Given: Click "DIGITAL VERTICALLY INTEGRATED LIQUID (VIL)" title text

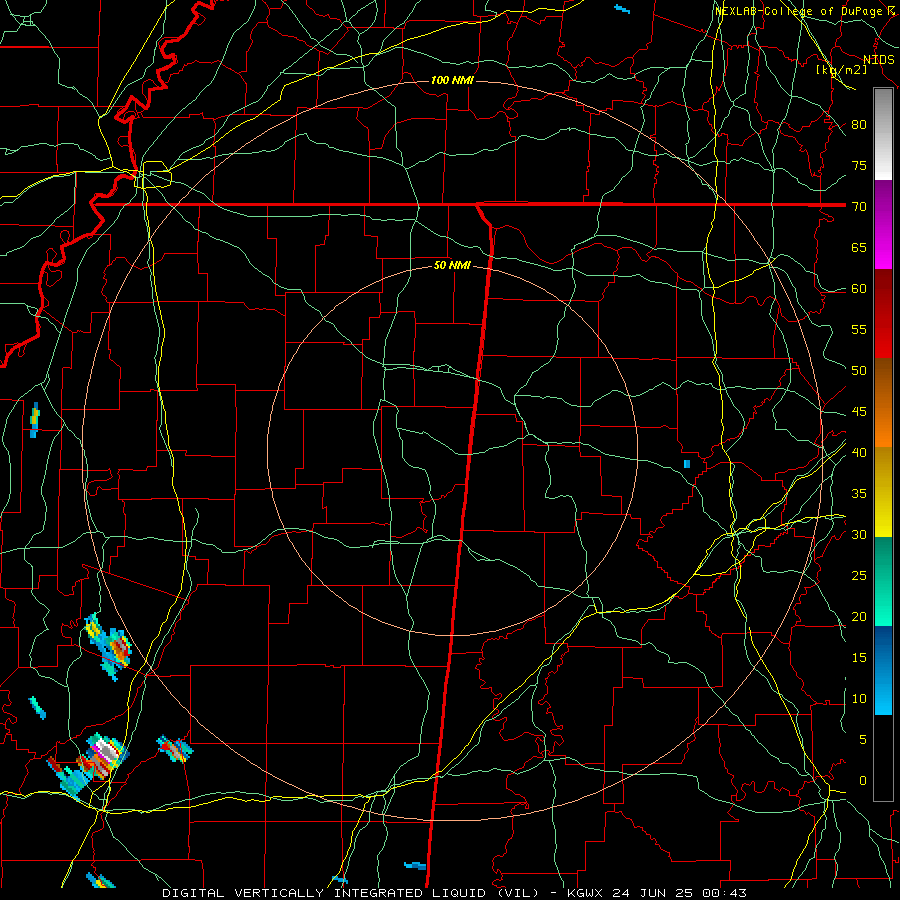Looking at the screenshot, I should pyautogui.click(x=352, y=893).
